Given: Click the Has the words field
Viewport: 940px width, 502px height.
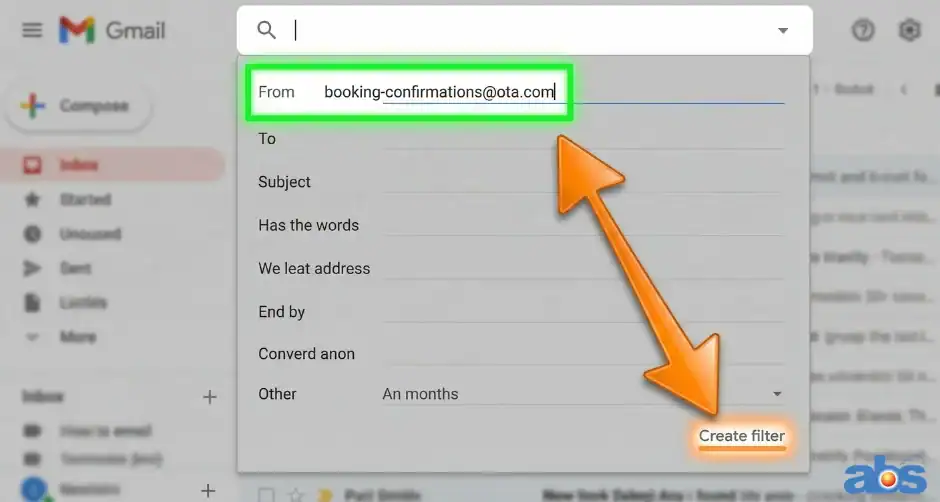Looking at the screenshot, I should tap(582, 225).
